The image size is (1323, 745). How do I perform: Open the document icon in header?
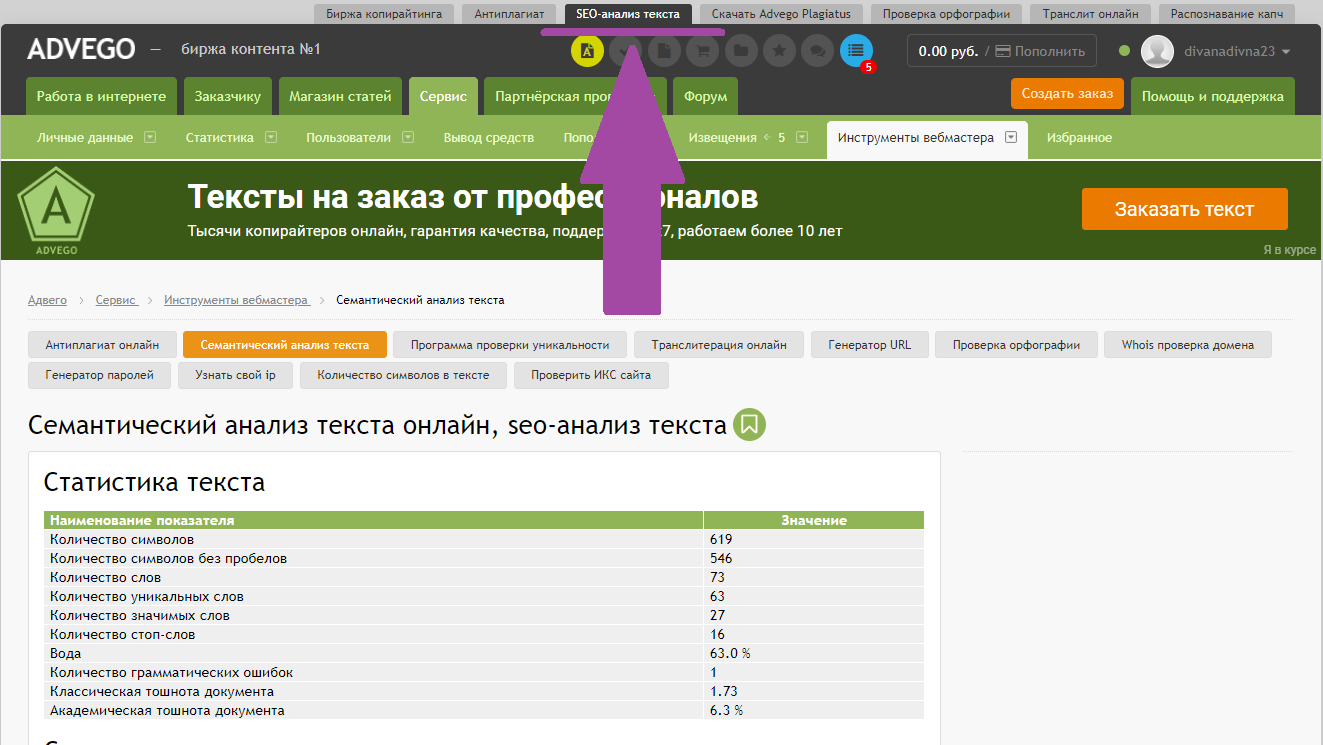tap(664, 50)
